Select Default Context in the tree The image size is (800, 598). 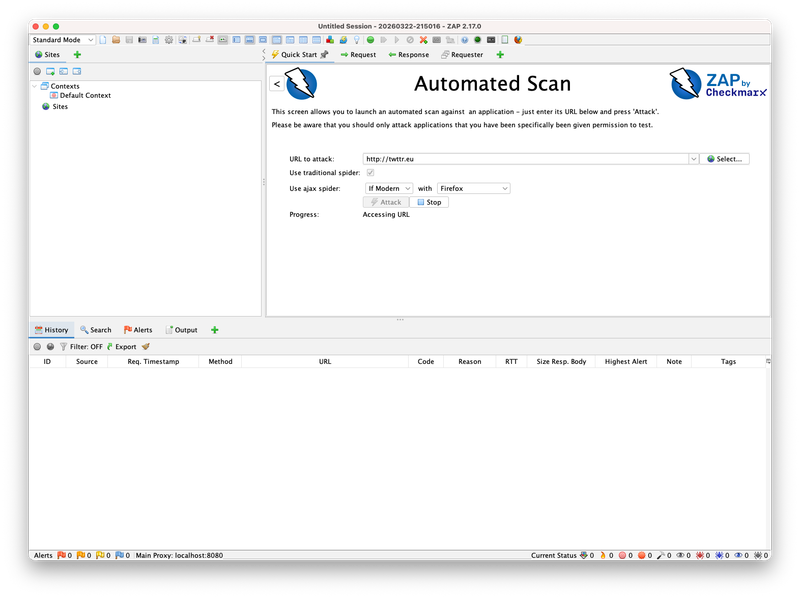(84, 96)
